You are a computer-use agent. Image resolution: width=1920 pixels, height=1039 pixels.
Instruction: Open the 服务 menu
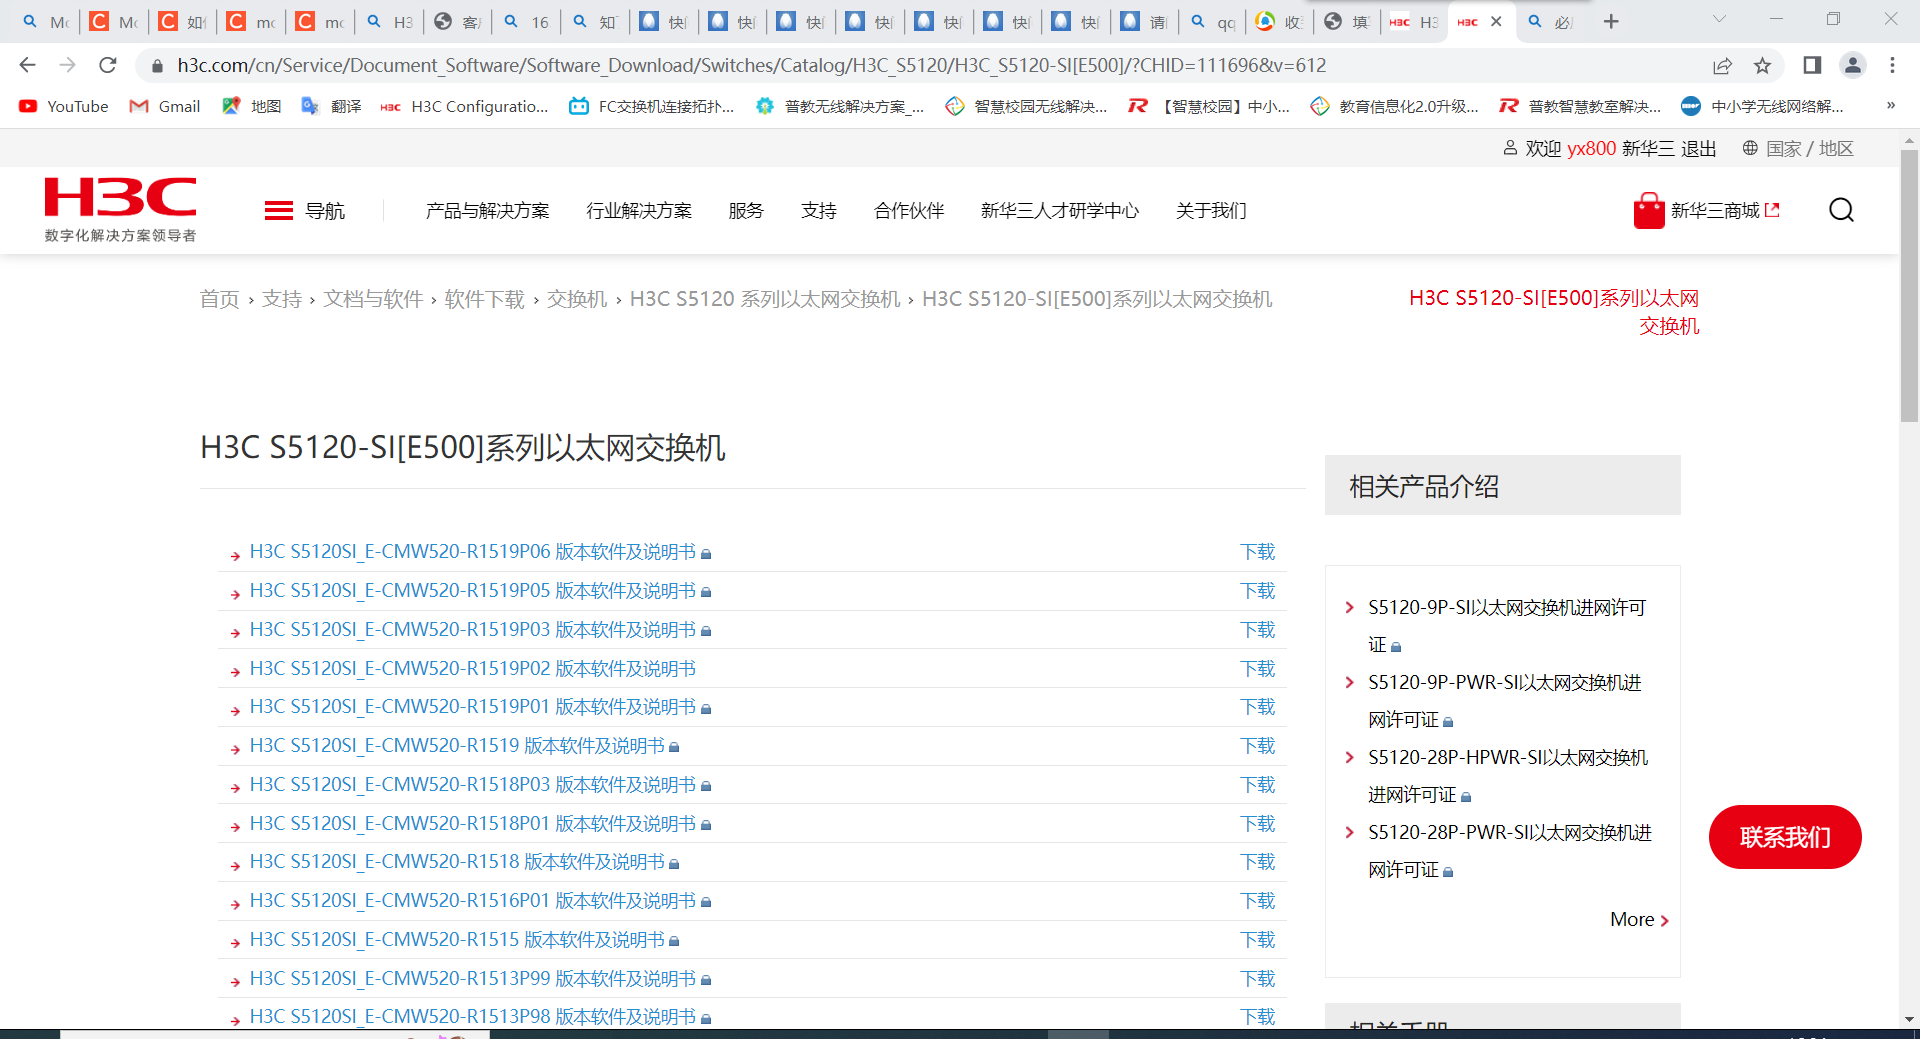click(746, 210)
